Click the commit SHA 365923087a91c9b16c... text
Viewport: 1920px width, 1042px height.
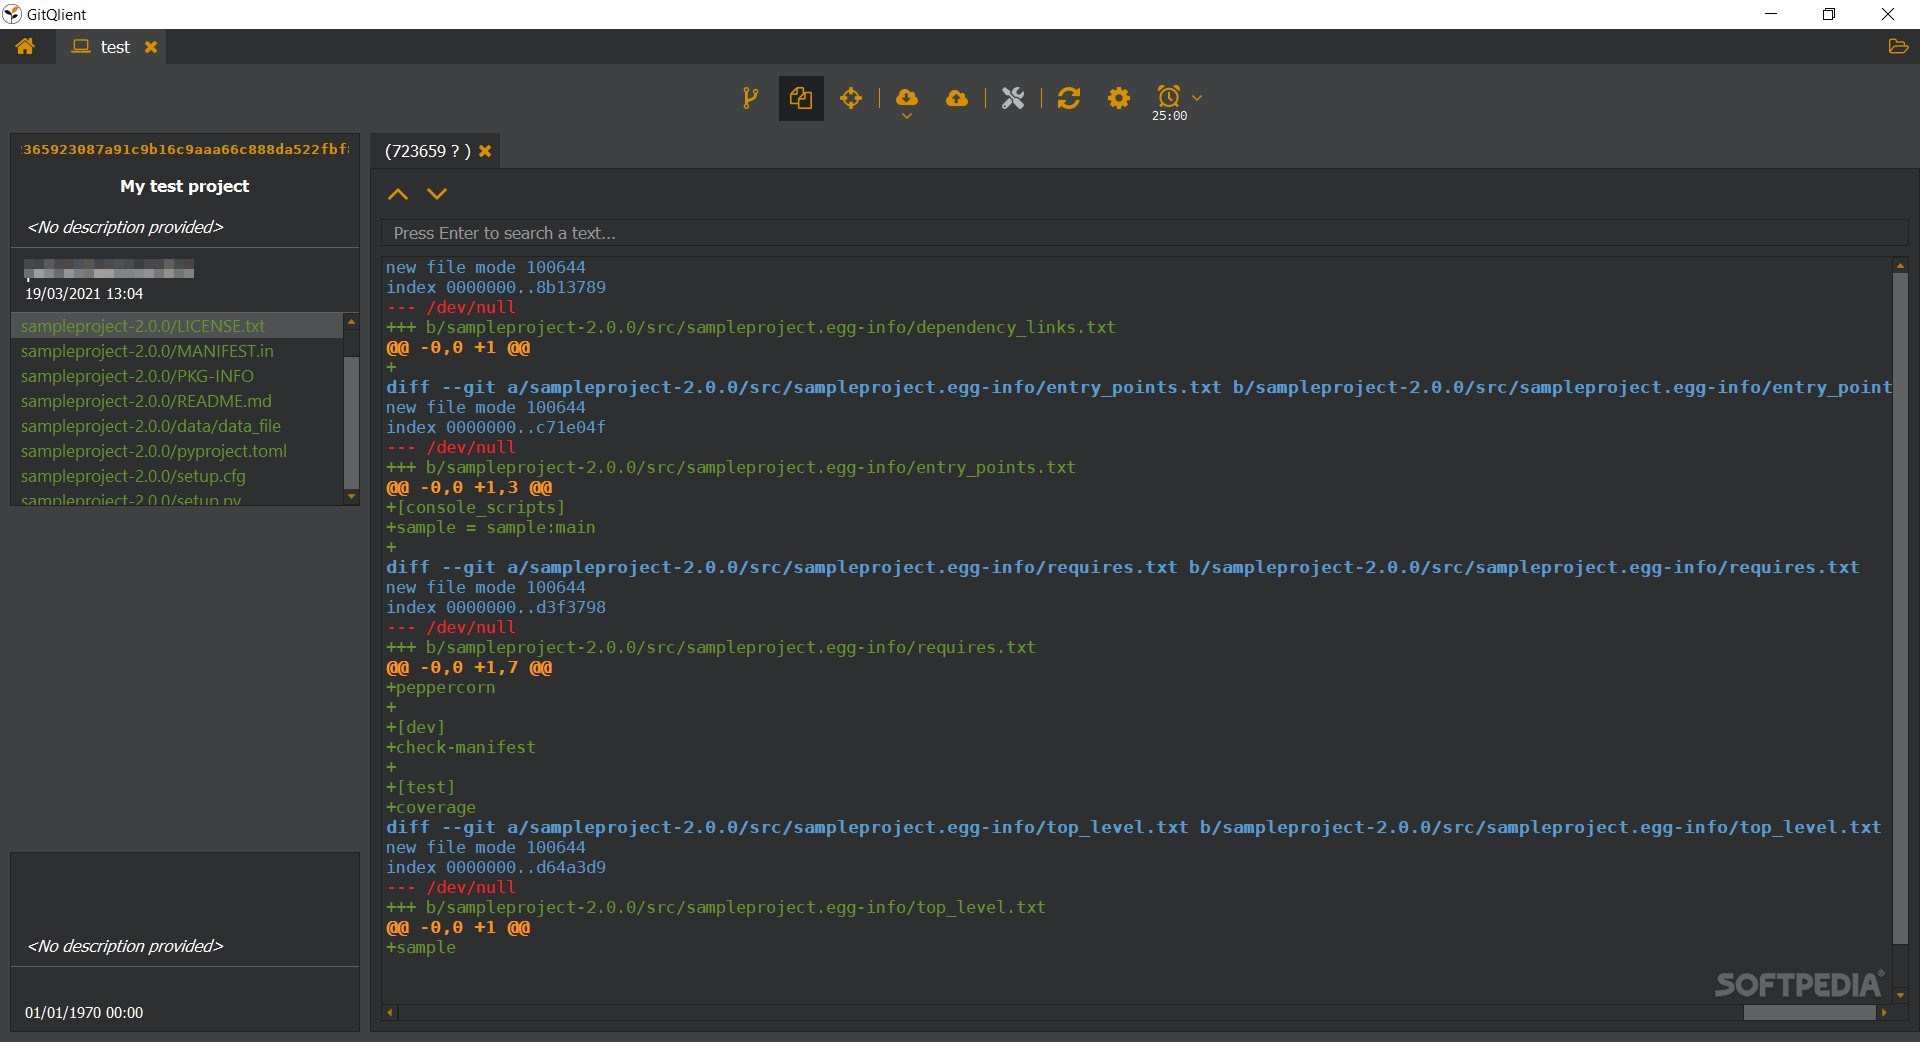(x=185, y=149)
